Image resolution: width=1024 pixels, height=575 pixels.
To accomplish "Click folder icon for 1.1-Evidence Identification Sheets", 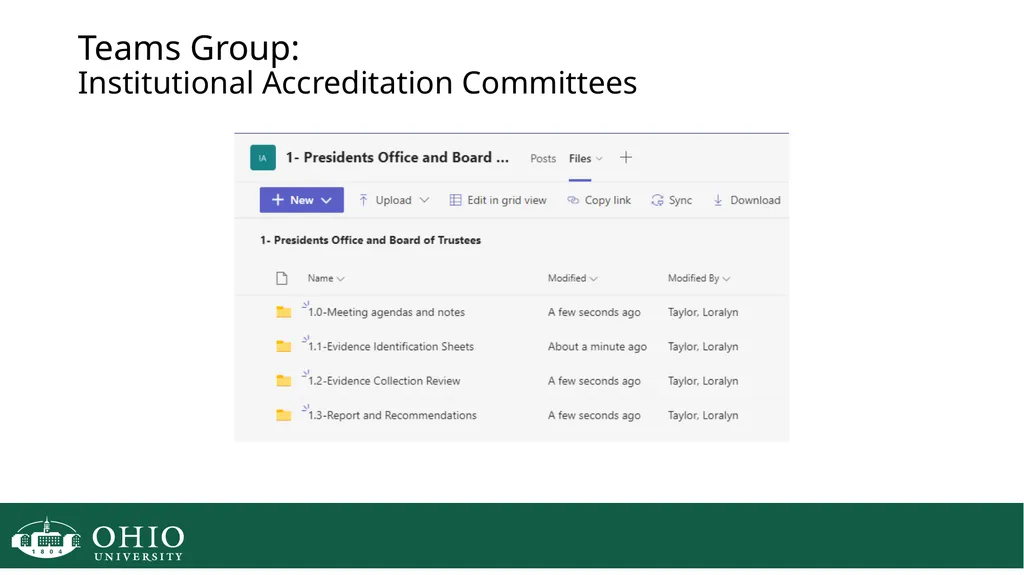I will 283,346.
